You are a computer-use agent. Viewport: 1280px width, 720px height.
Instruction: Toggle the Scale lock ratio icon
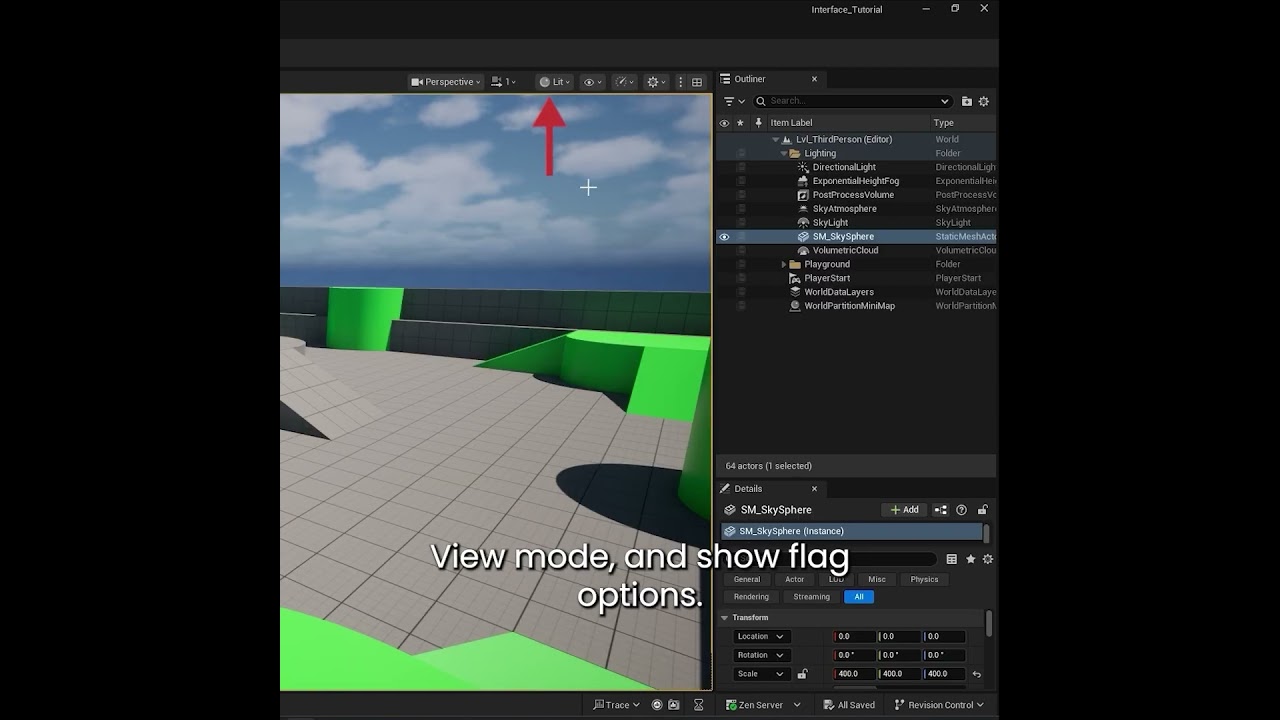802,674
